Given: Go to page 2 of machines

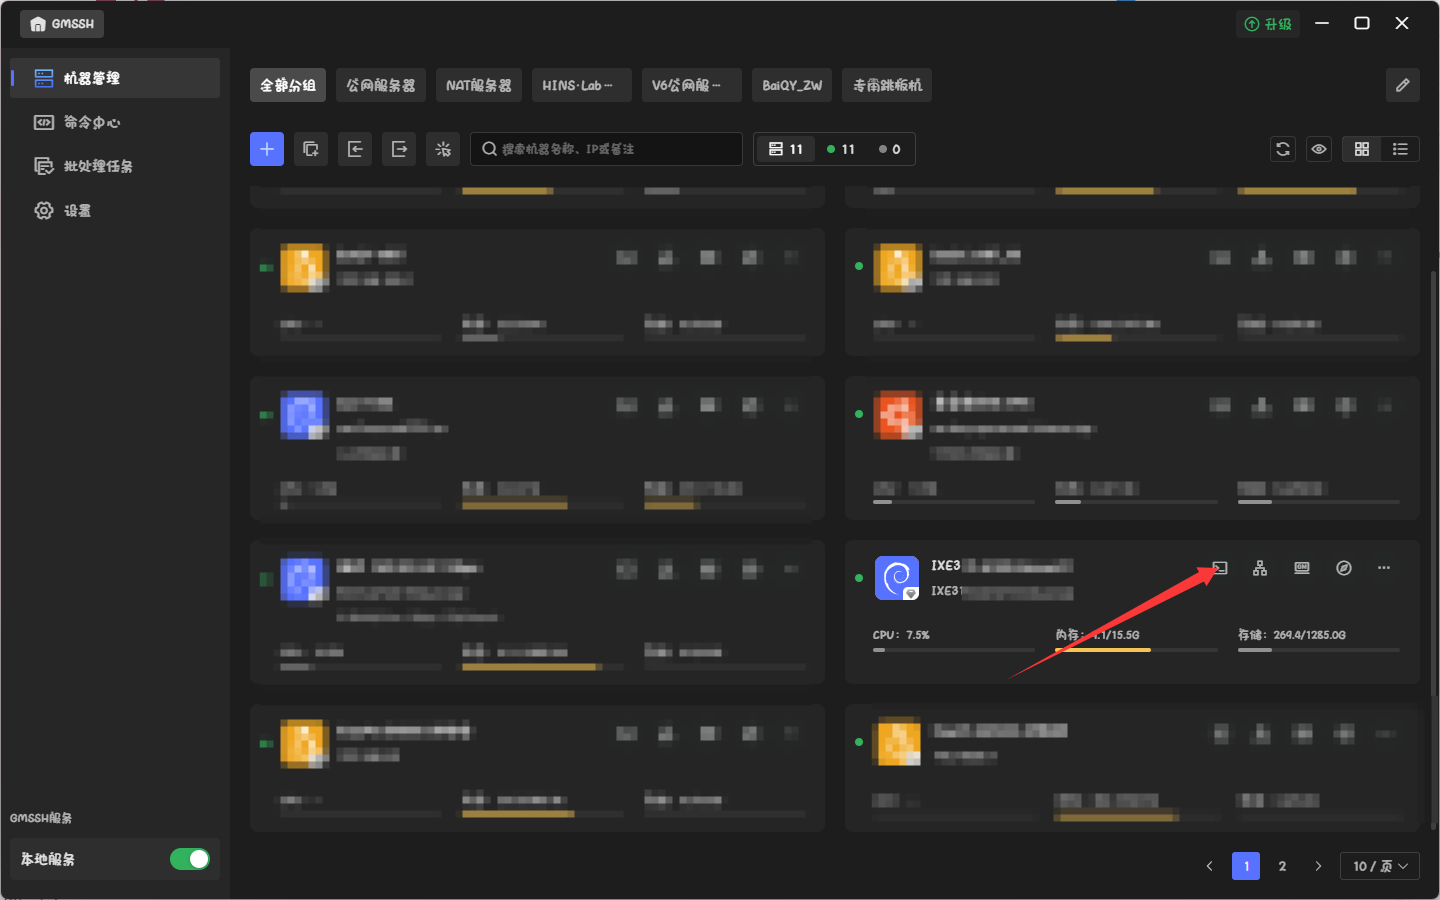Looking at the screenshot, I should point(1282,866).
